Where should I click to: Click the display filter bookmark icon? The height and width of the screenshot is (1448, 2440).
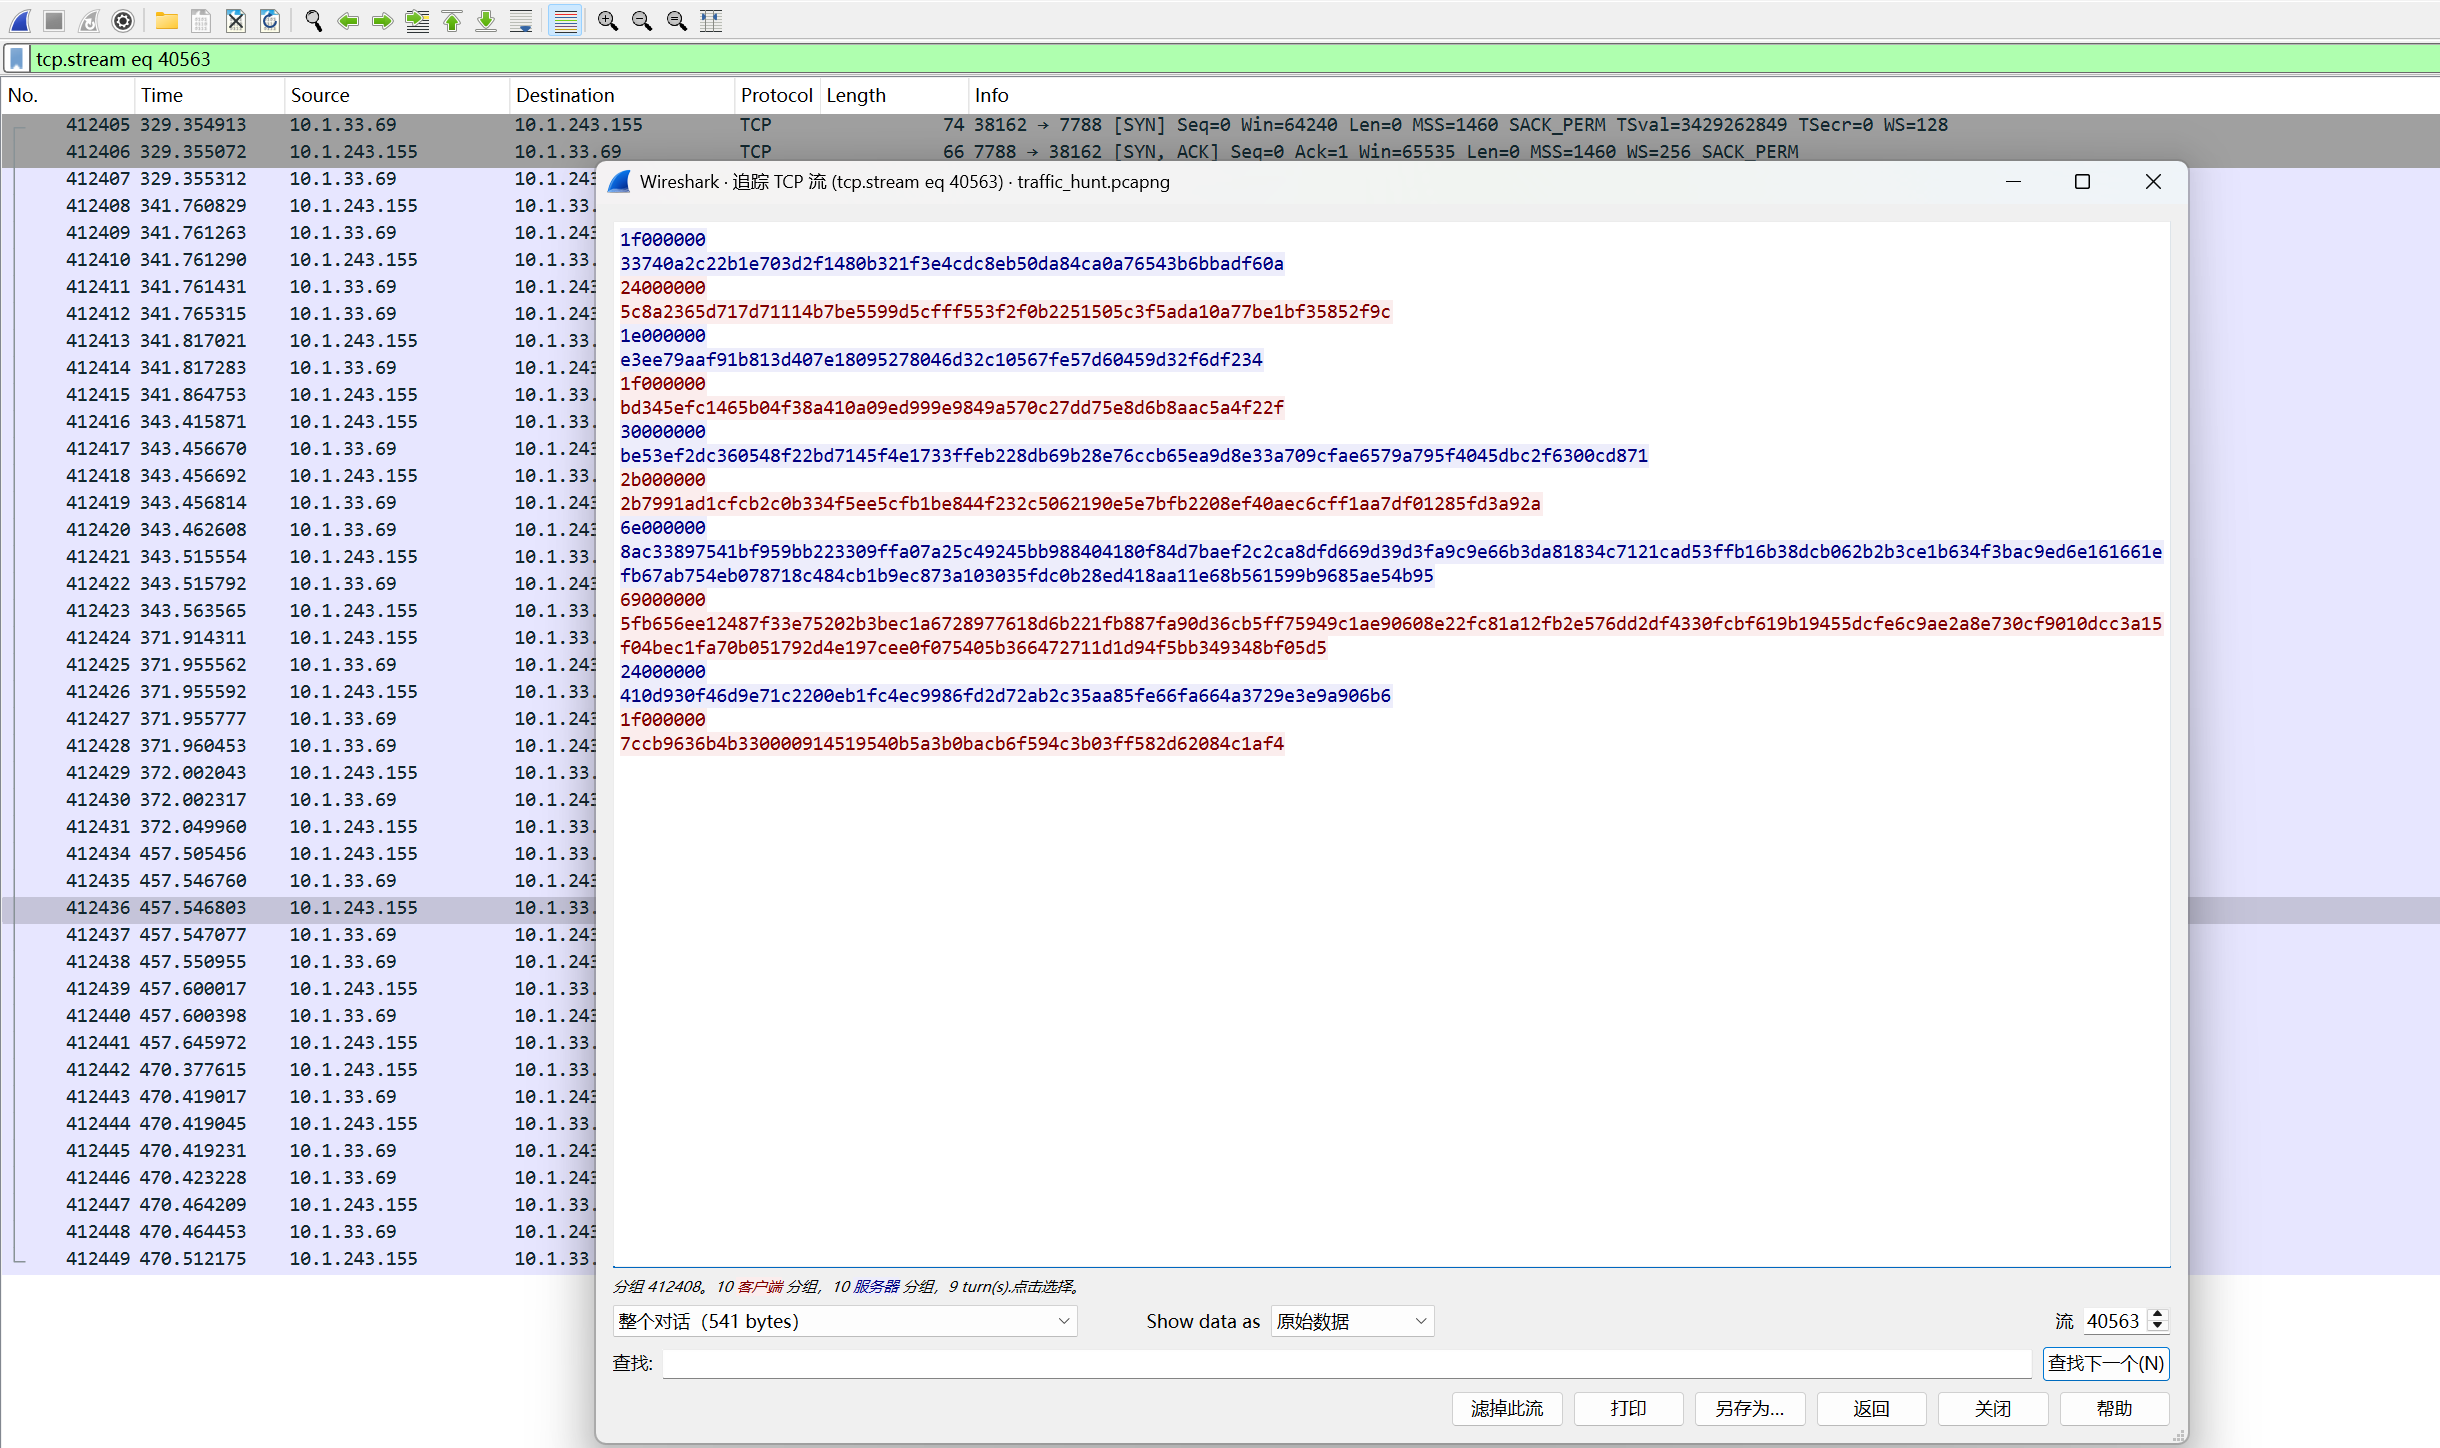pos(17,59)
